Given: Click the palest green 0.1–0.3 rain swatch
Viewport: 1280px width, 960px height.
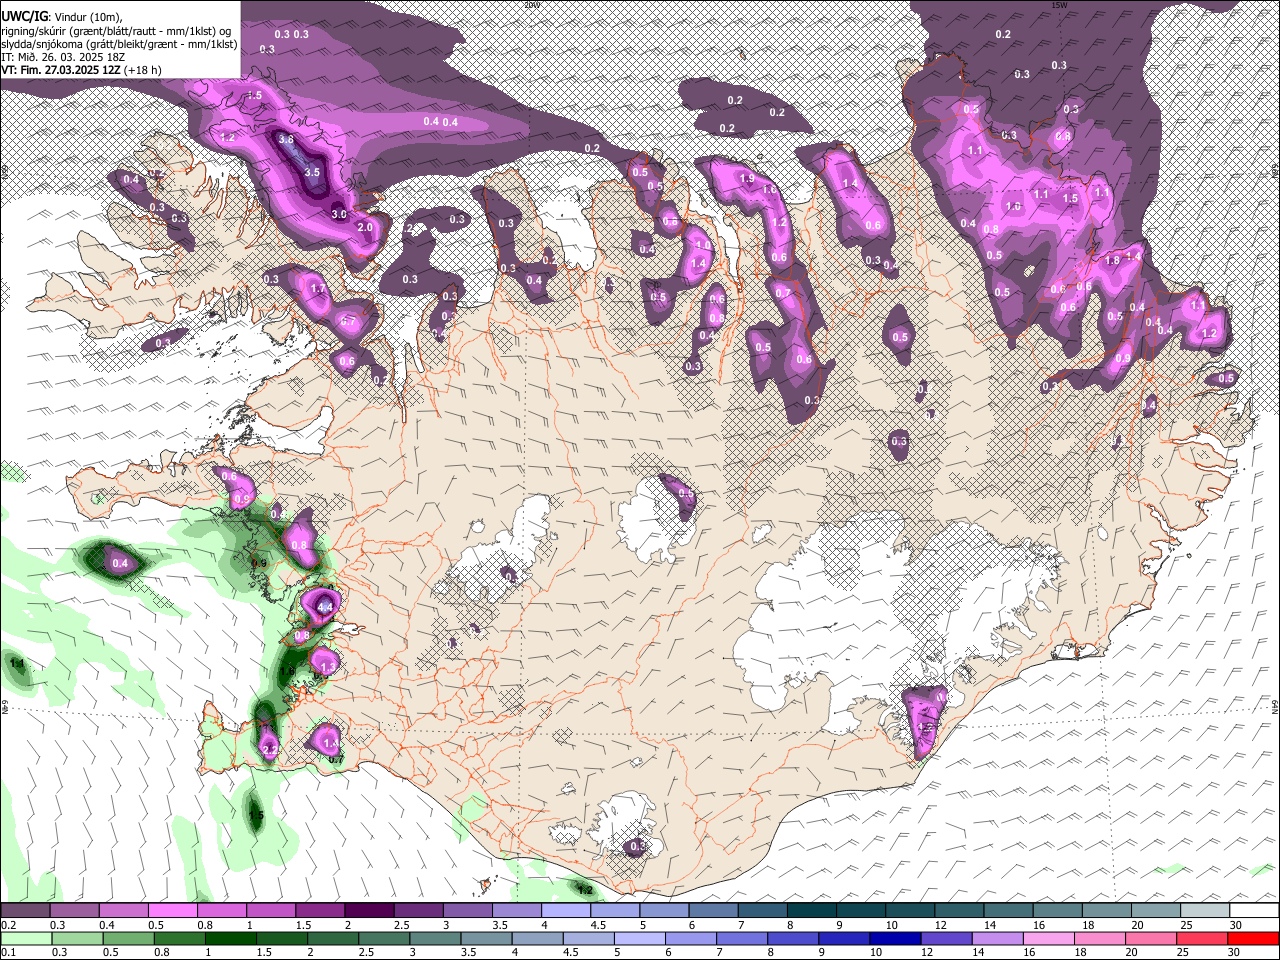Looking at the screenshot, I should point(27,938).
